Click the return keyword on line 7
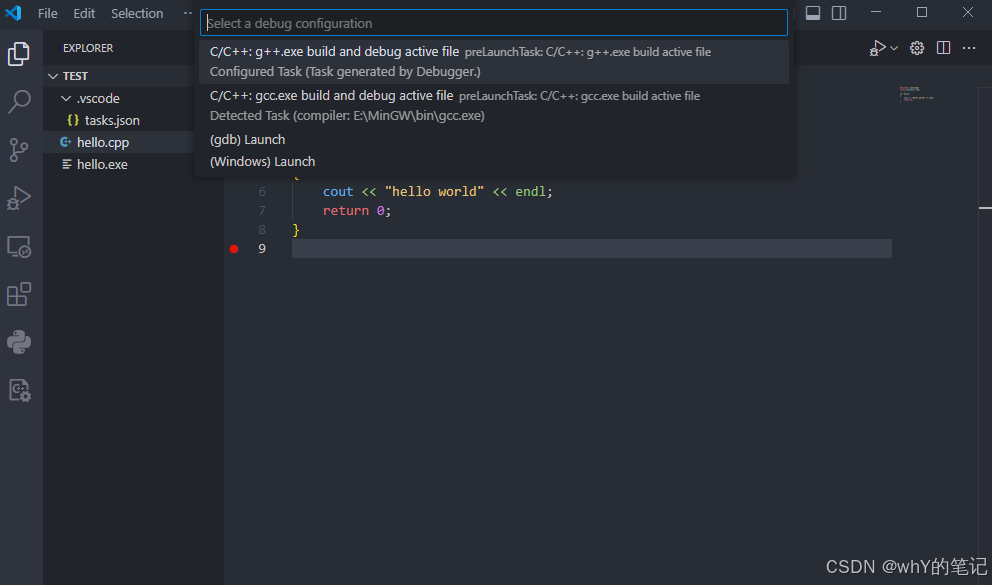This screenshot has height=585, width=992. [x=345, y=211]
